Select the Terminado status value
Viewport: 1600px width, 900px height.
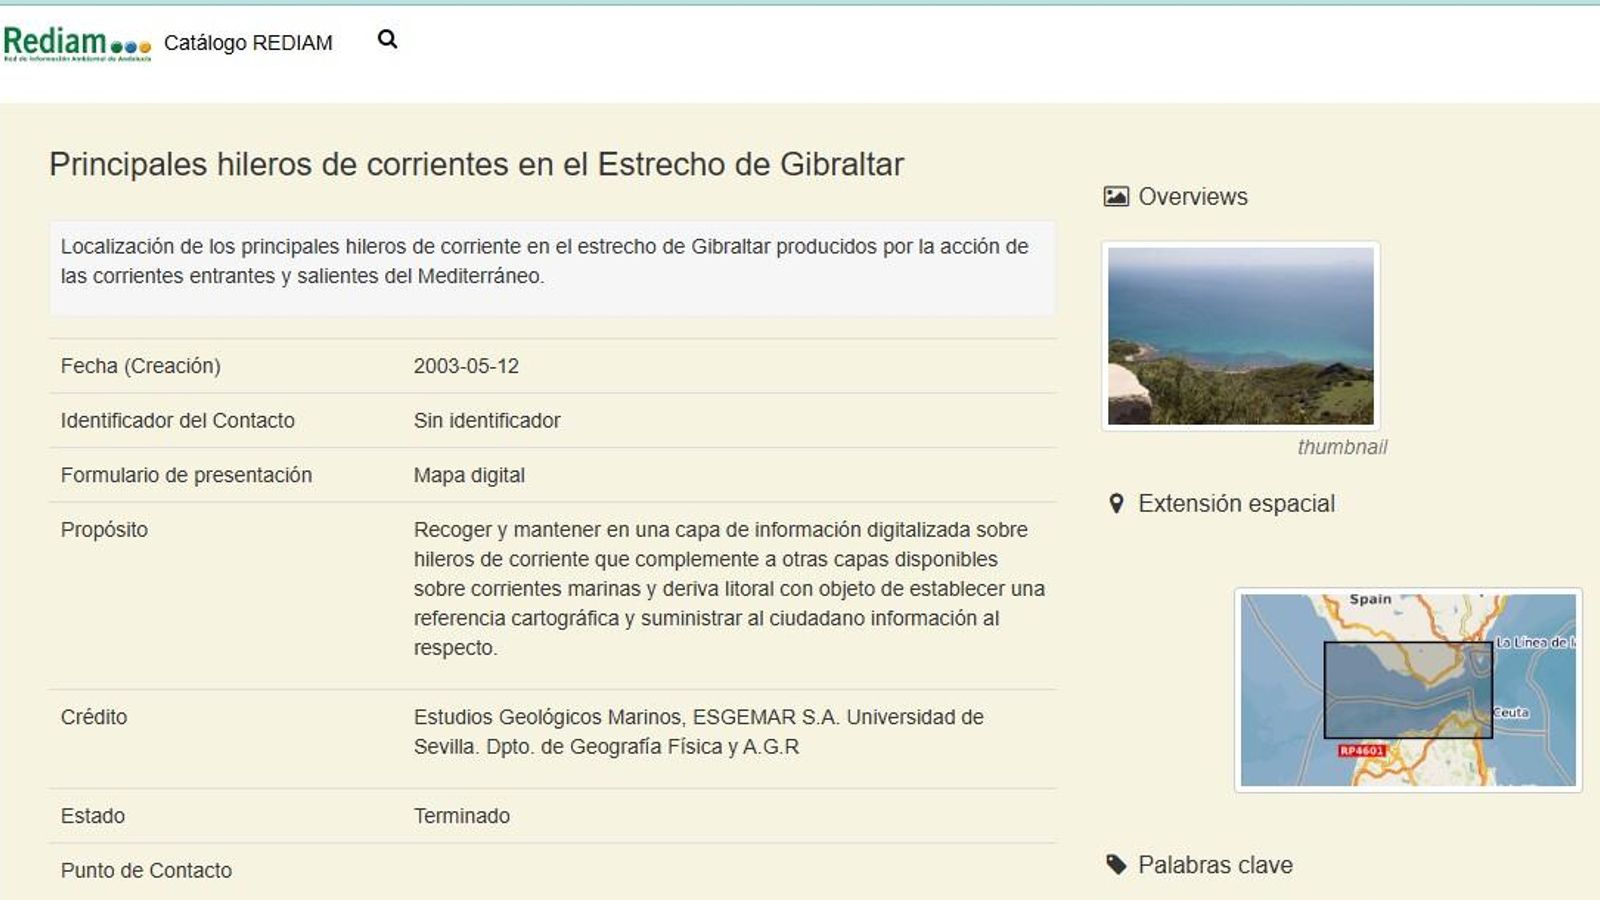coord(461,815)
